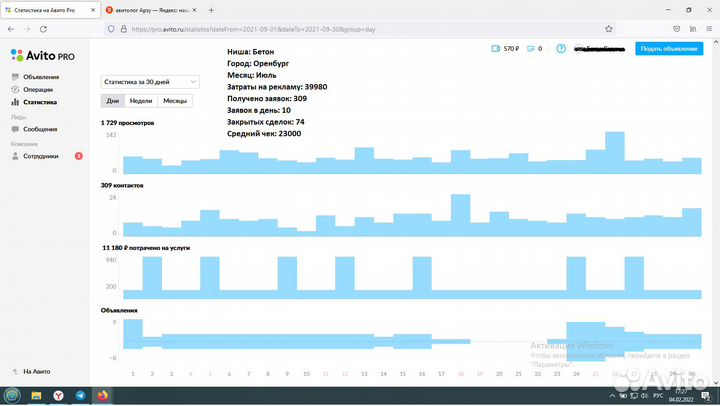Launch Telegram from the taskbar
The image size is (720, 406).
click(x=80, y=395)
